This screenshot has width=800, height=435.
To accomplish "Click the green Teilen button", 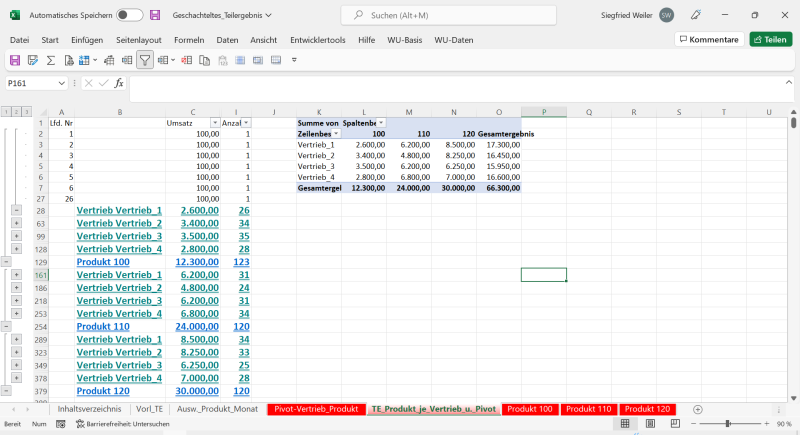I will pyautogui.click(x=771, y=39).
